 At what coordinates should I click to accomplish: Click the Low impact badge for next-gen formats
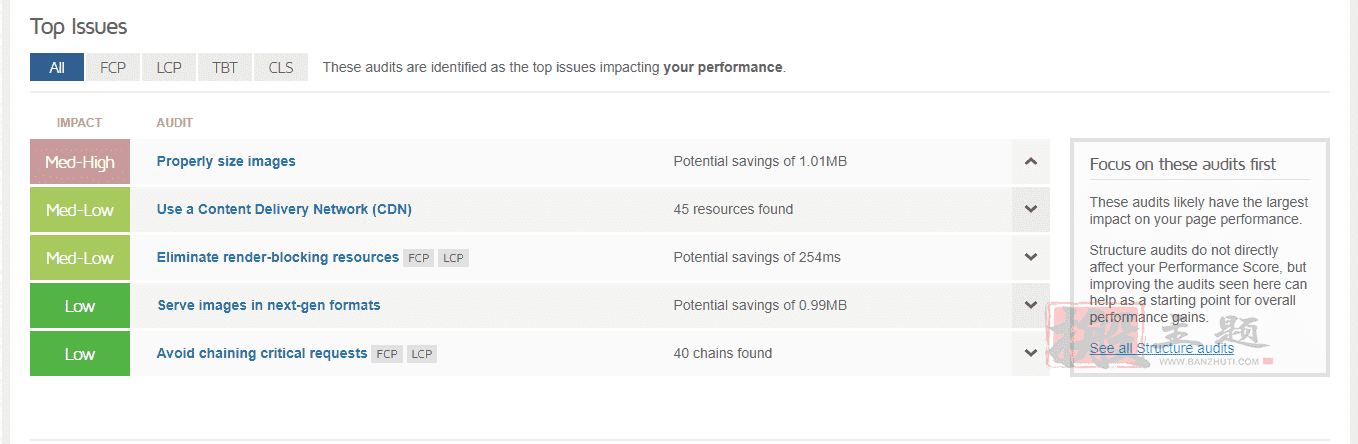(x=80, y=306)
